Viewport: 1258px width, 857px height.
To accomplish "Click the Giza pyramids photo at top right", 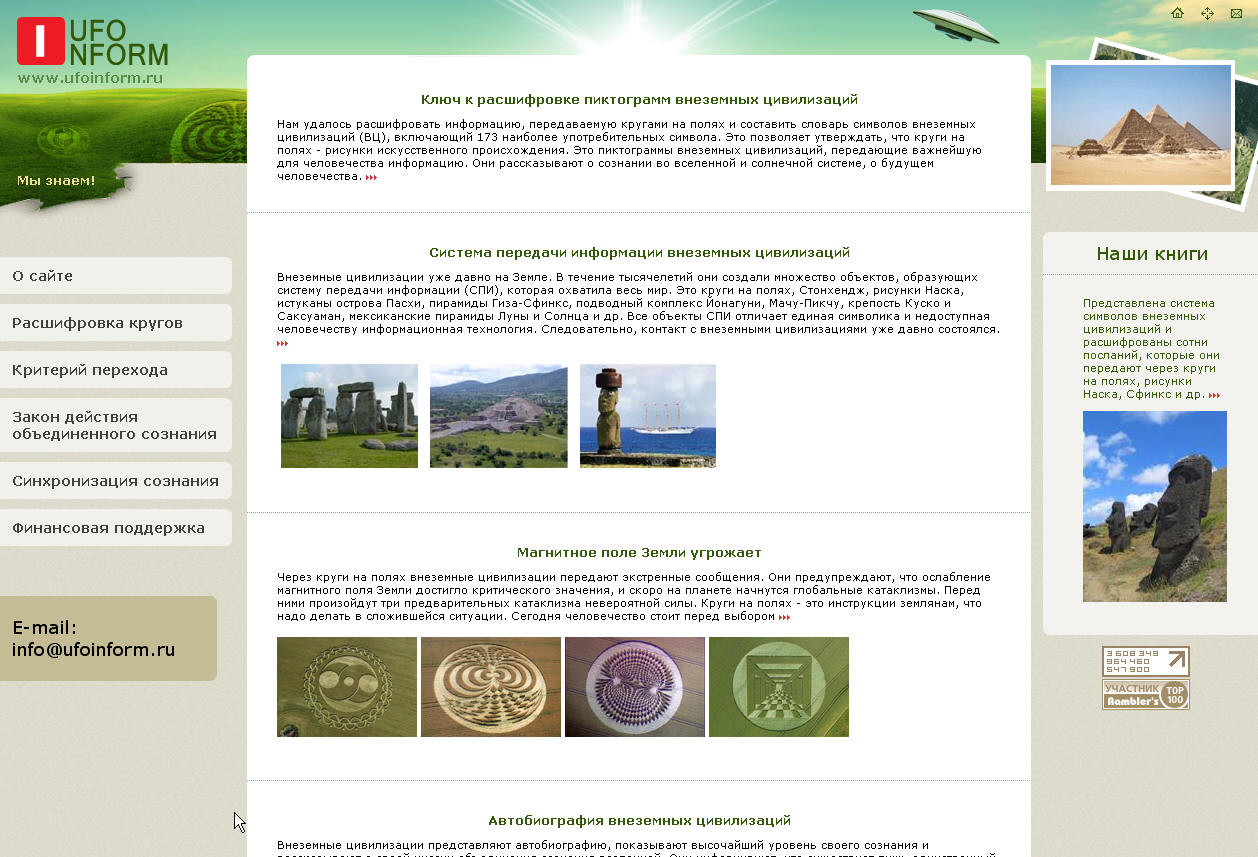I will 1141,125.
